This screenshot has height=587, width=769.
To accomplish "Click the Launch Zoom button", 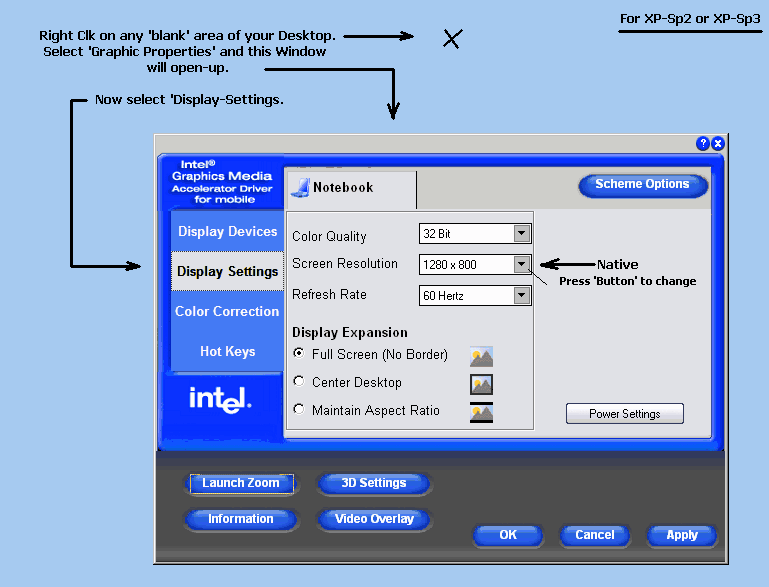I will click(x=241, y=483).
